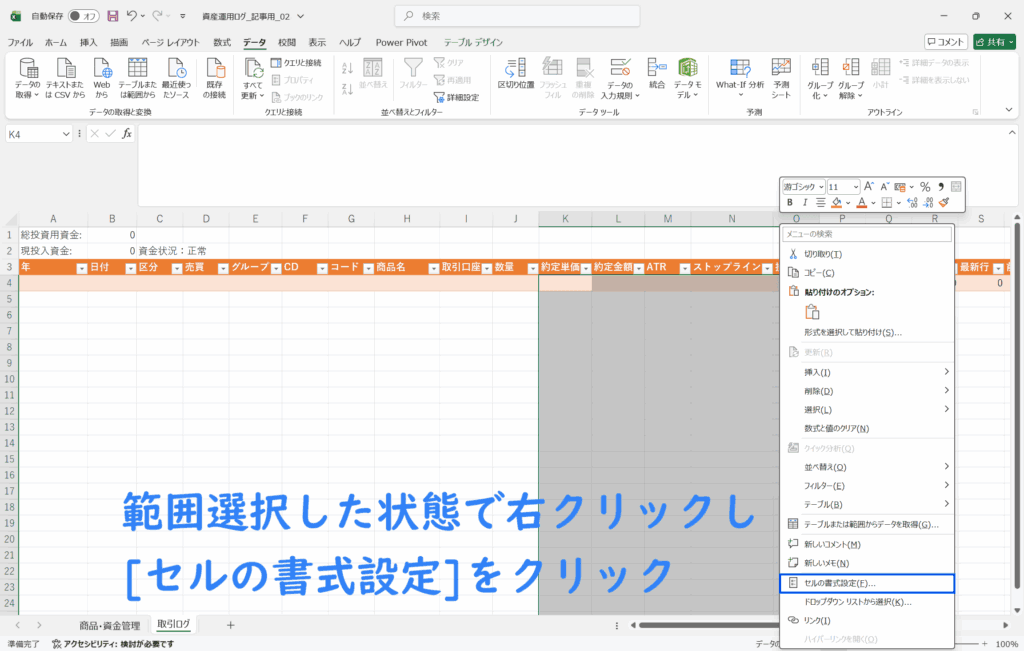Click the コメント button at top right
Viewport: 1024px width, 651px height.
[945, 42]
